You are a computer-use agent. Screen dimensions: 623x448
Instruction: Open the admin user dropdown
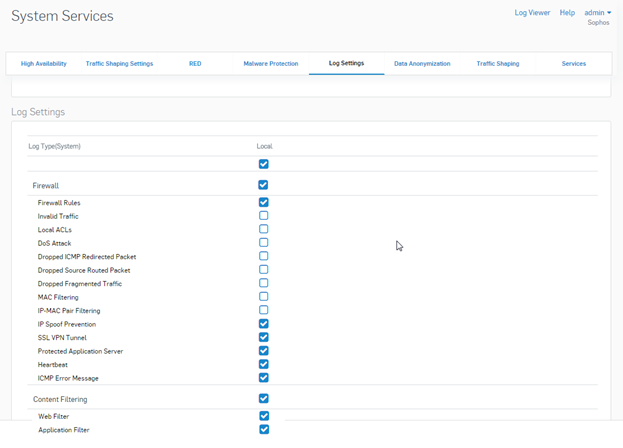tap(597, 13)
